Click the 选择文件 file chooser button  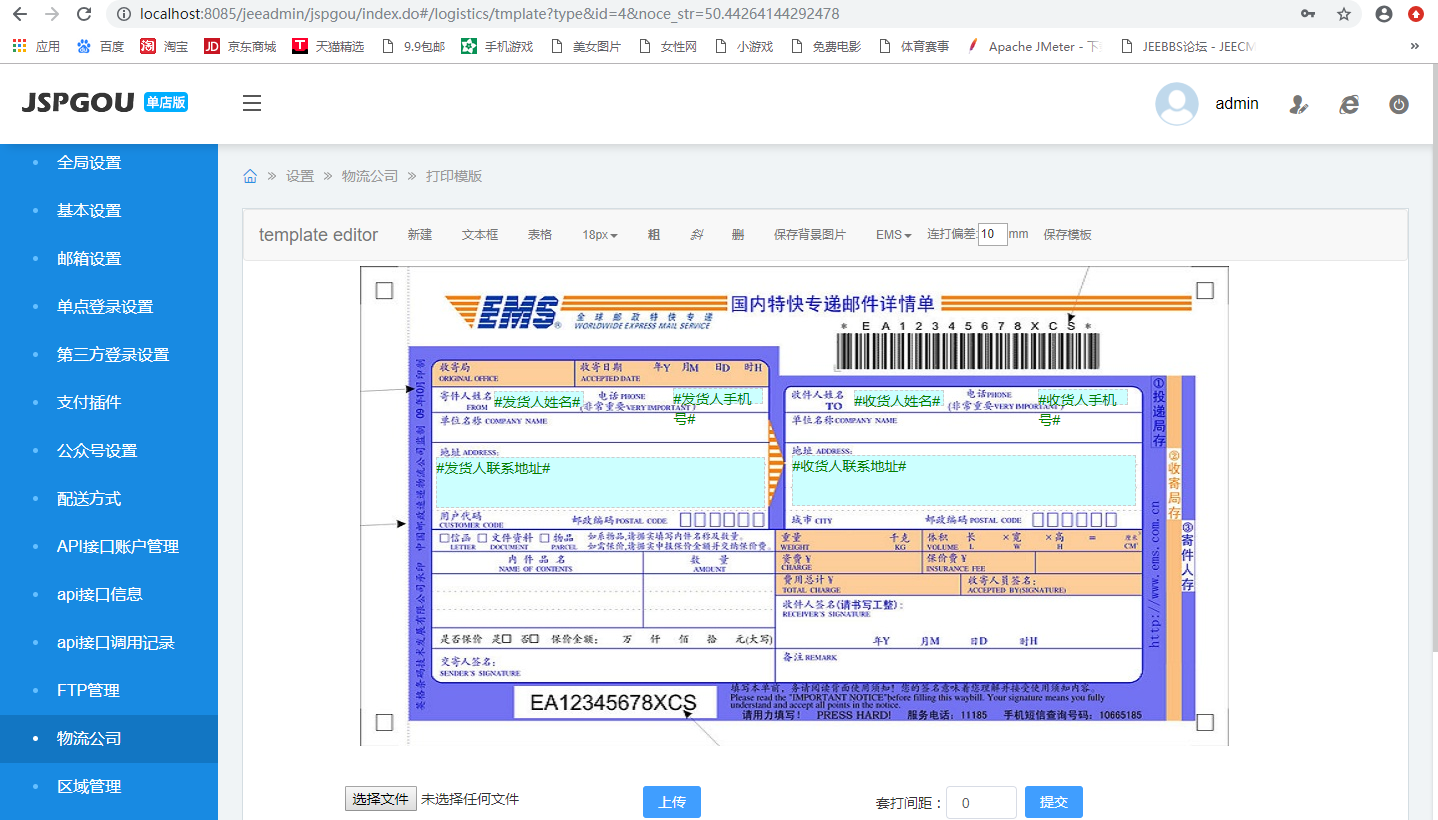point(381,799)
